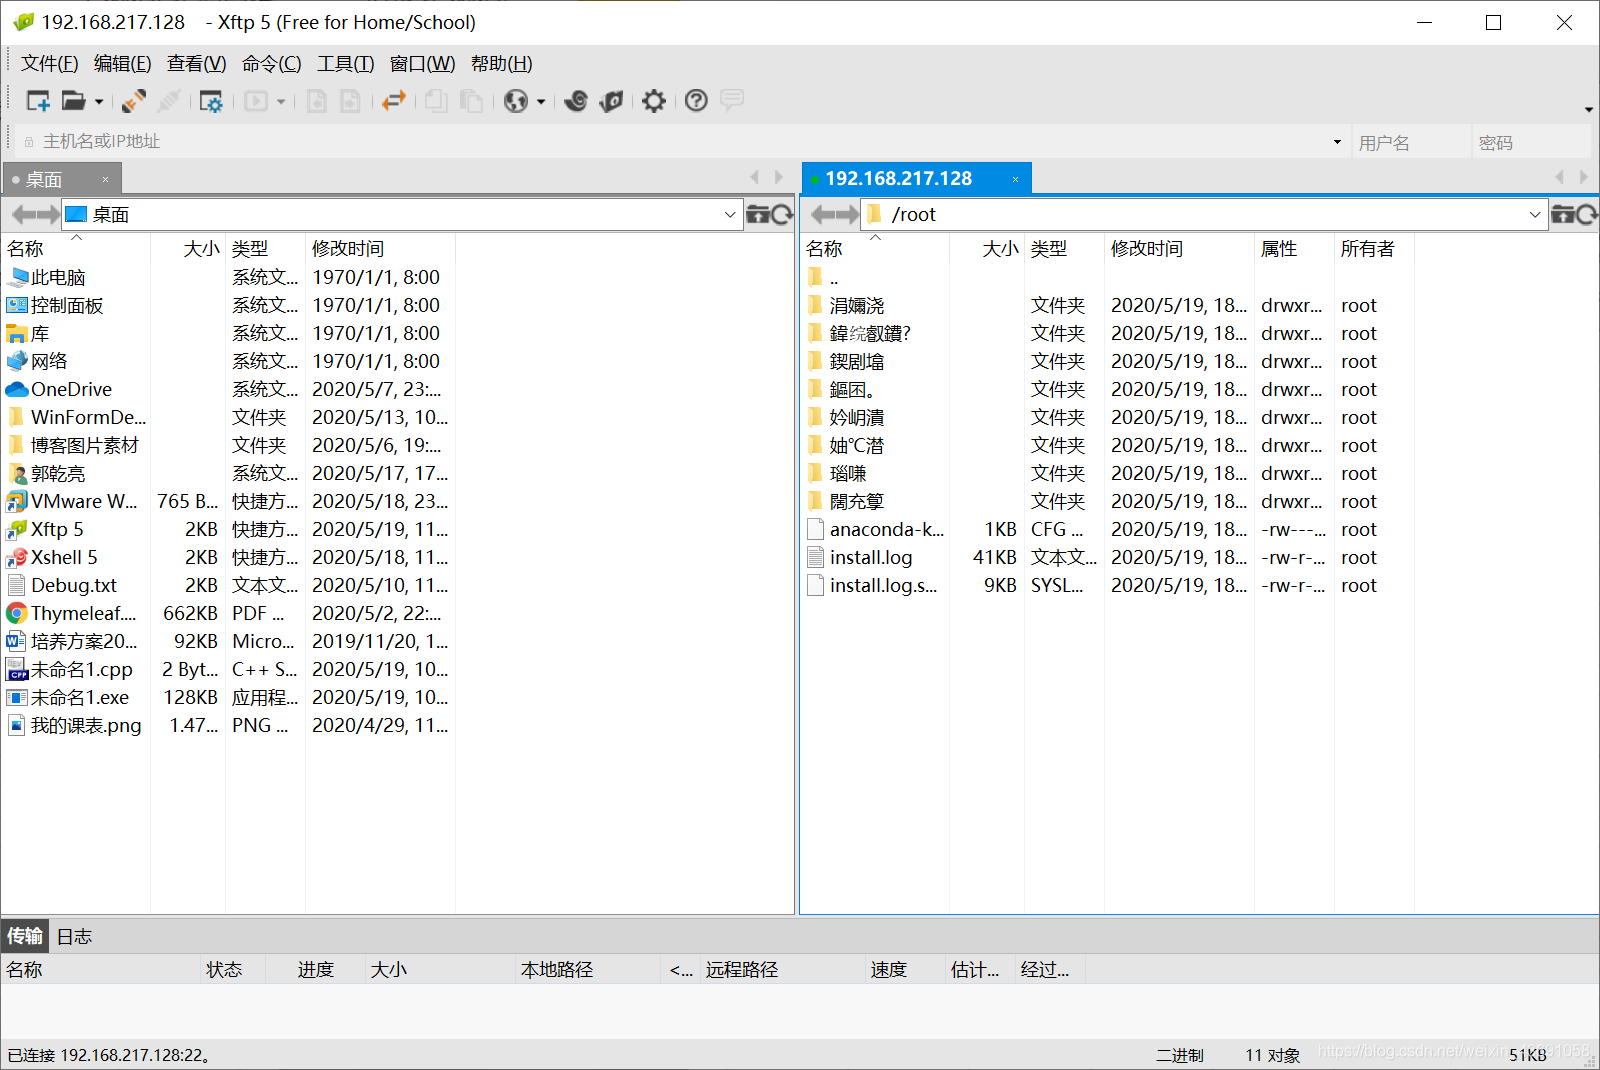This screenshot has width=1600, height=1070.
Task: Click the globe encoding icon
Action: (x=516, y=101)
